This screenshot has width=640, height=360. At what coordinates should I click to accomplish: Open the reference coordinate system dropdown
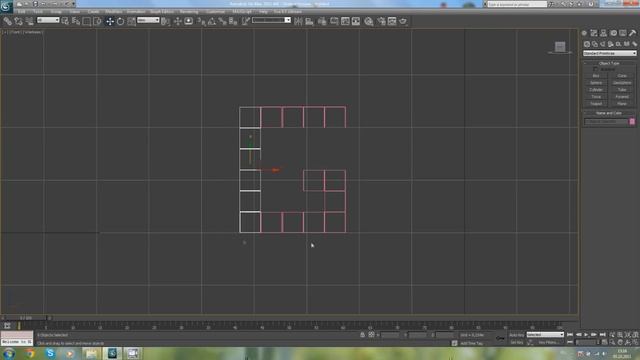point(148,20)
